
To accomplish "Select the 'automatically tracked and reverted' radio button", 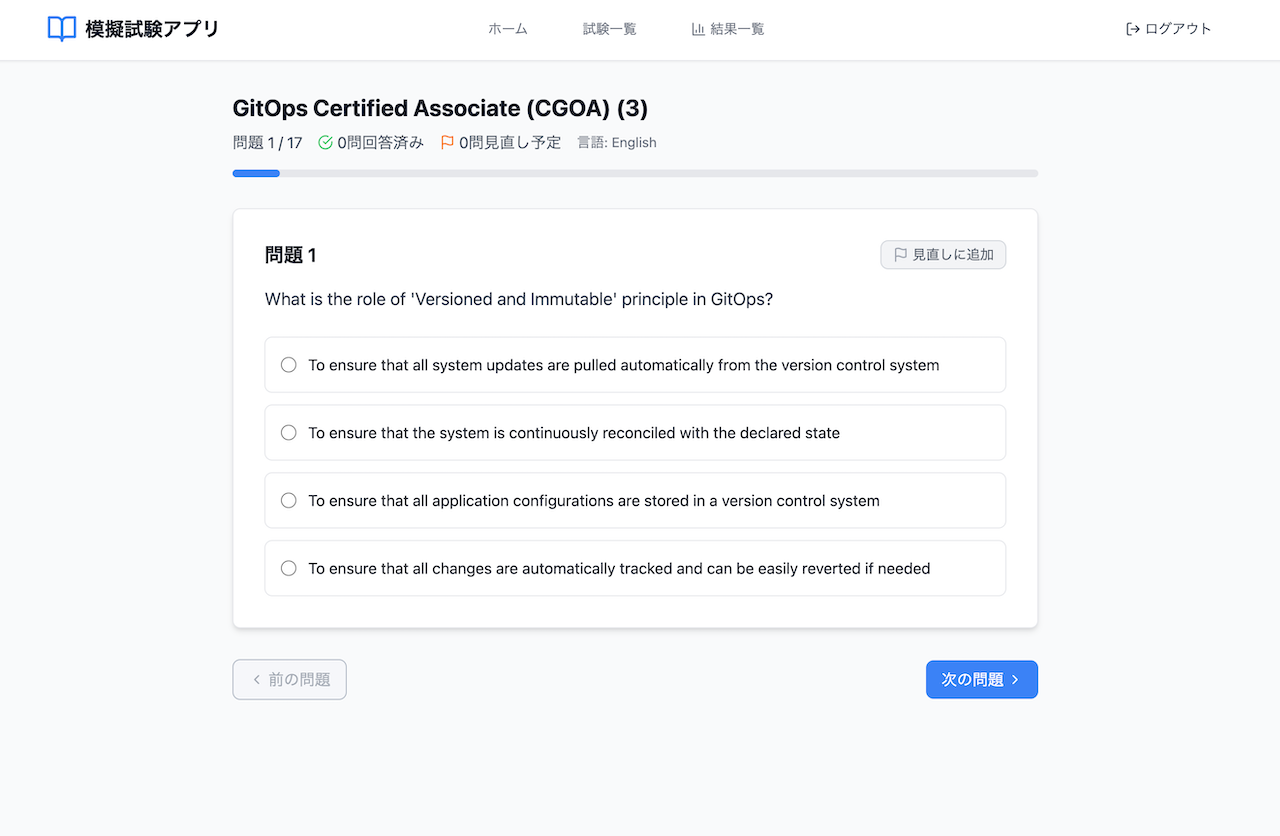I will (289, 569).
